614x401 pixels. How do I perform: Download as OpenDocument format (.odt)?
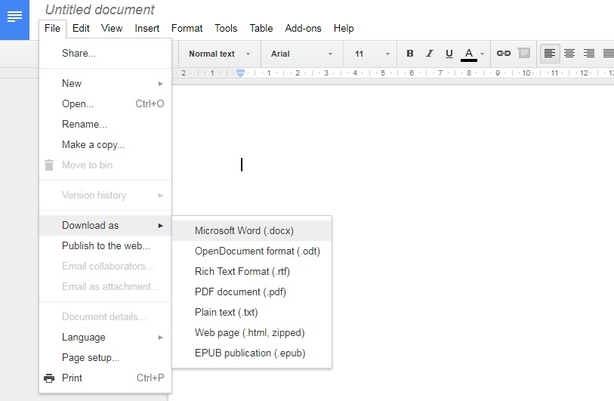click(252, 251)
